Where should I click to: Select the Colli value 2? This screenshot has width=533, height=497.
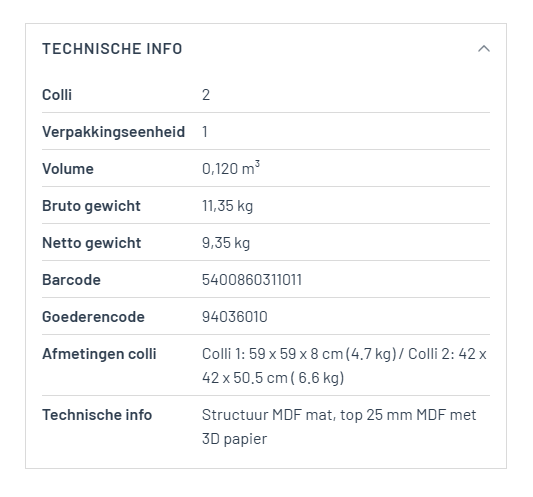tap(206, 95)
